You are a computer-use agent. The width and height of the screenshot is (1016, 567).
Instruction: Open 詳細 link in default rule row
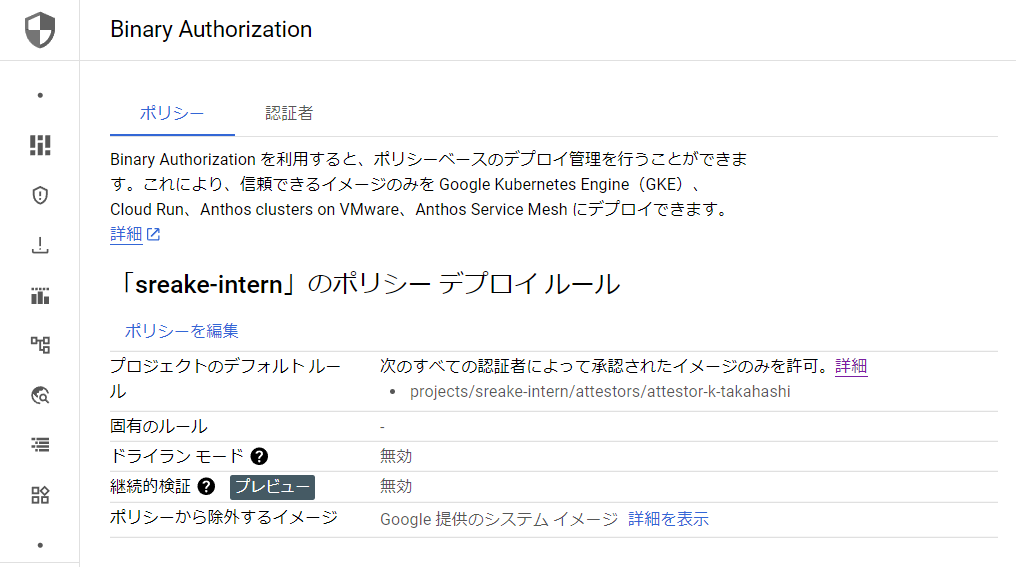pyautogui.click(x=851, y=366)
